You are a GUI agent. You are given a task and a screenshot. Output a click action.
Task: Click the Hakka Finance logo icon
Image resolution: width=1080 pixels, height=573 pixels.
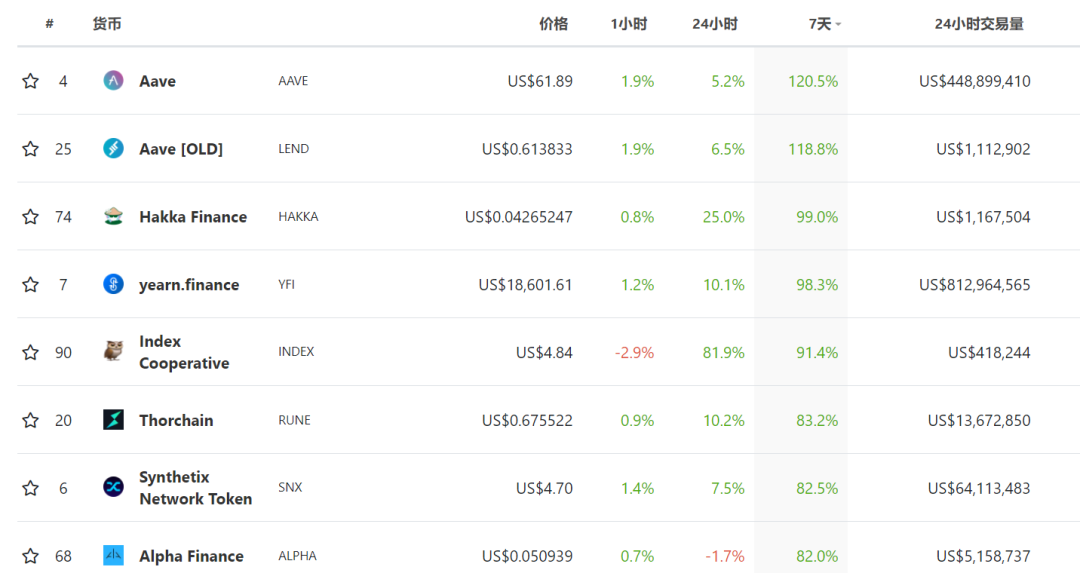[x=113, y=216]
